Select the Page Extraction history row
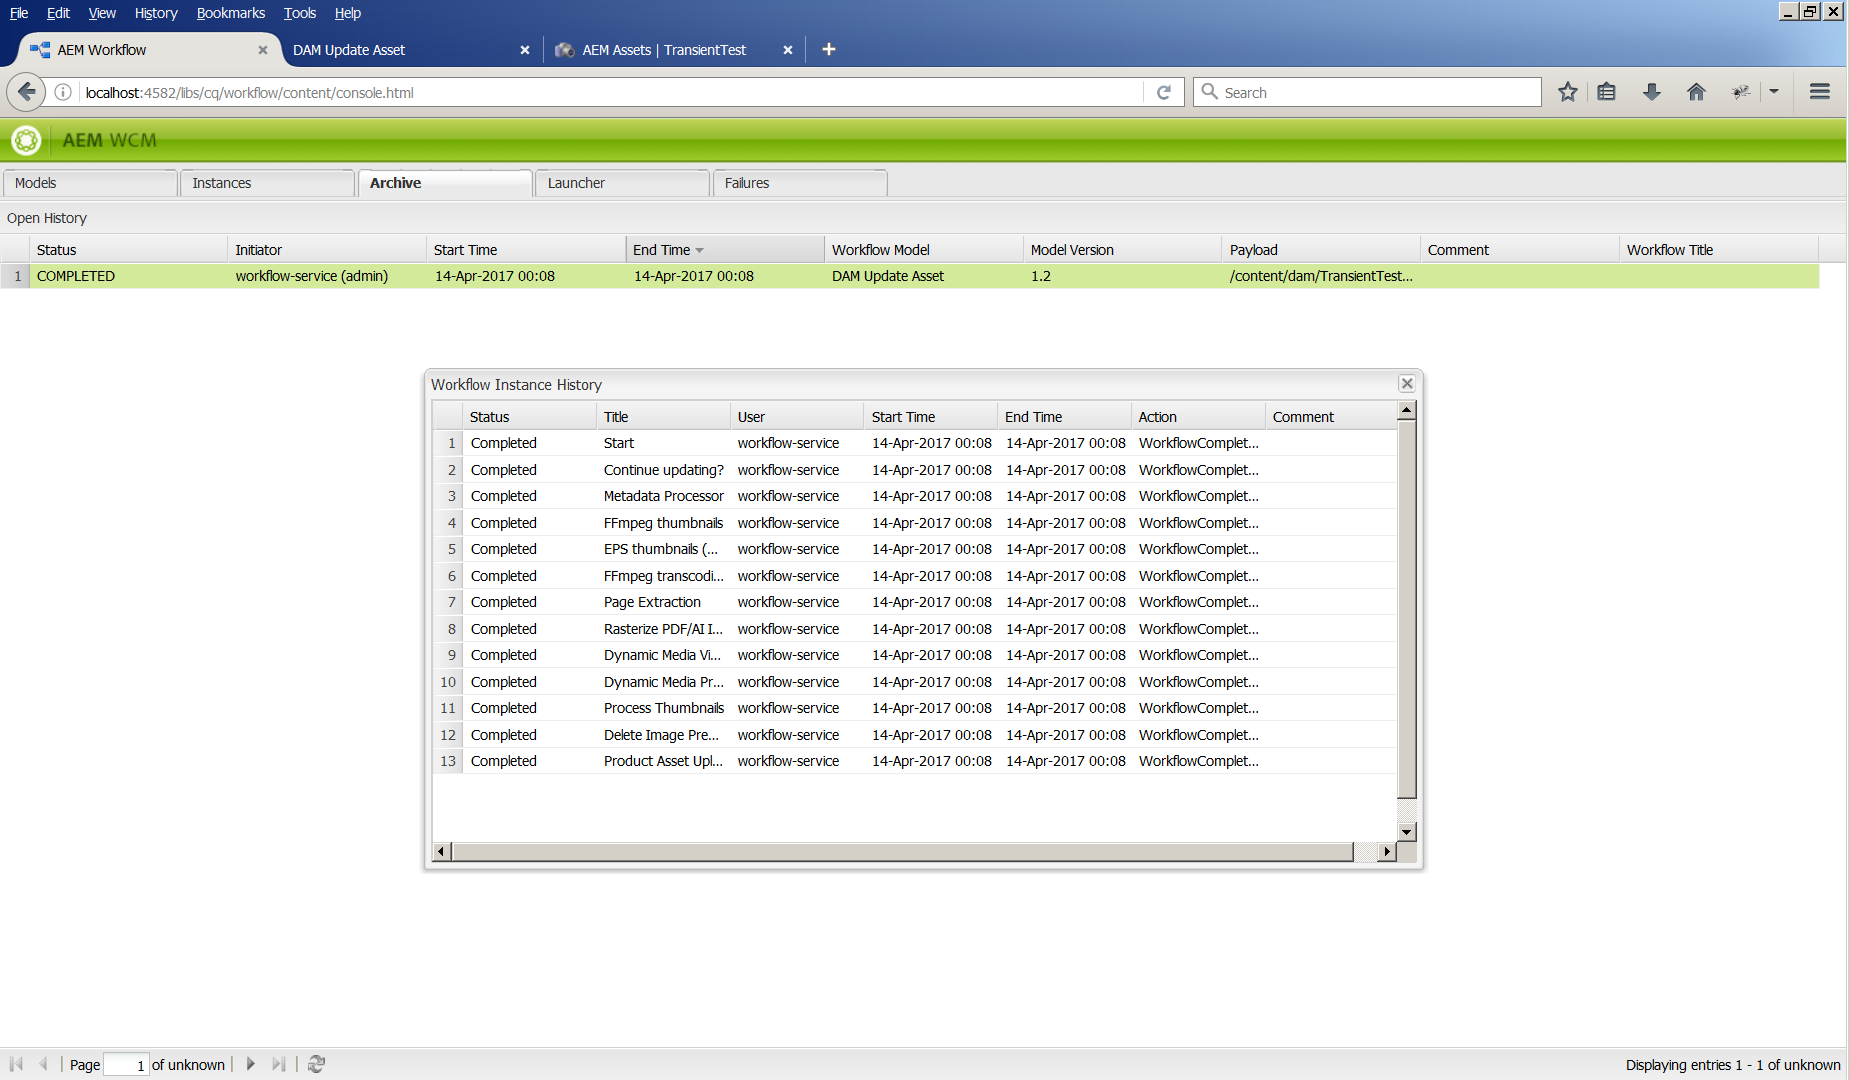The height and width of the screenshot is (1080, 1850). pyautogui.click(x=914, y=602)
